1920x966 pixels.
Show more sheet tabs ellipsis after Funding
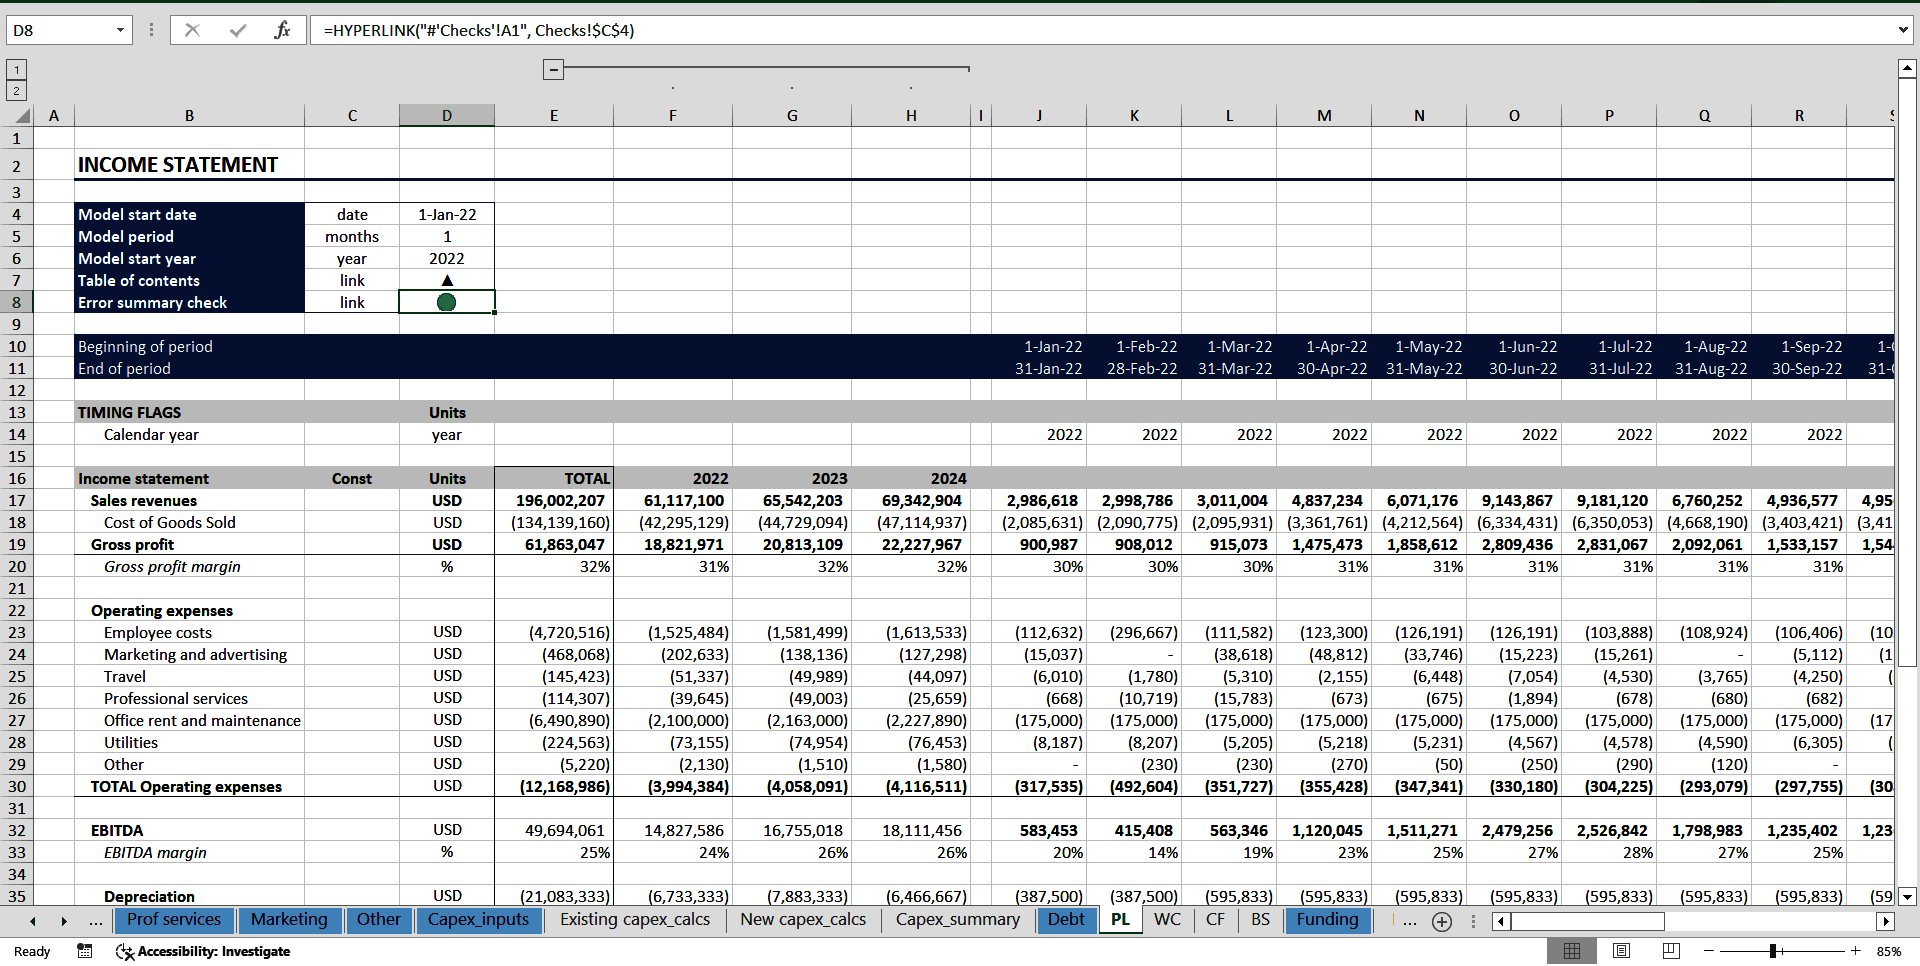point(1409,921)
